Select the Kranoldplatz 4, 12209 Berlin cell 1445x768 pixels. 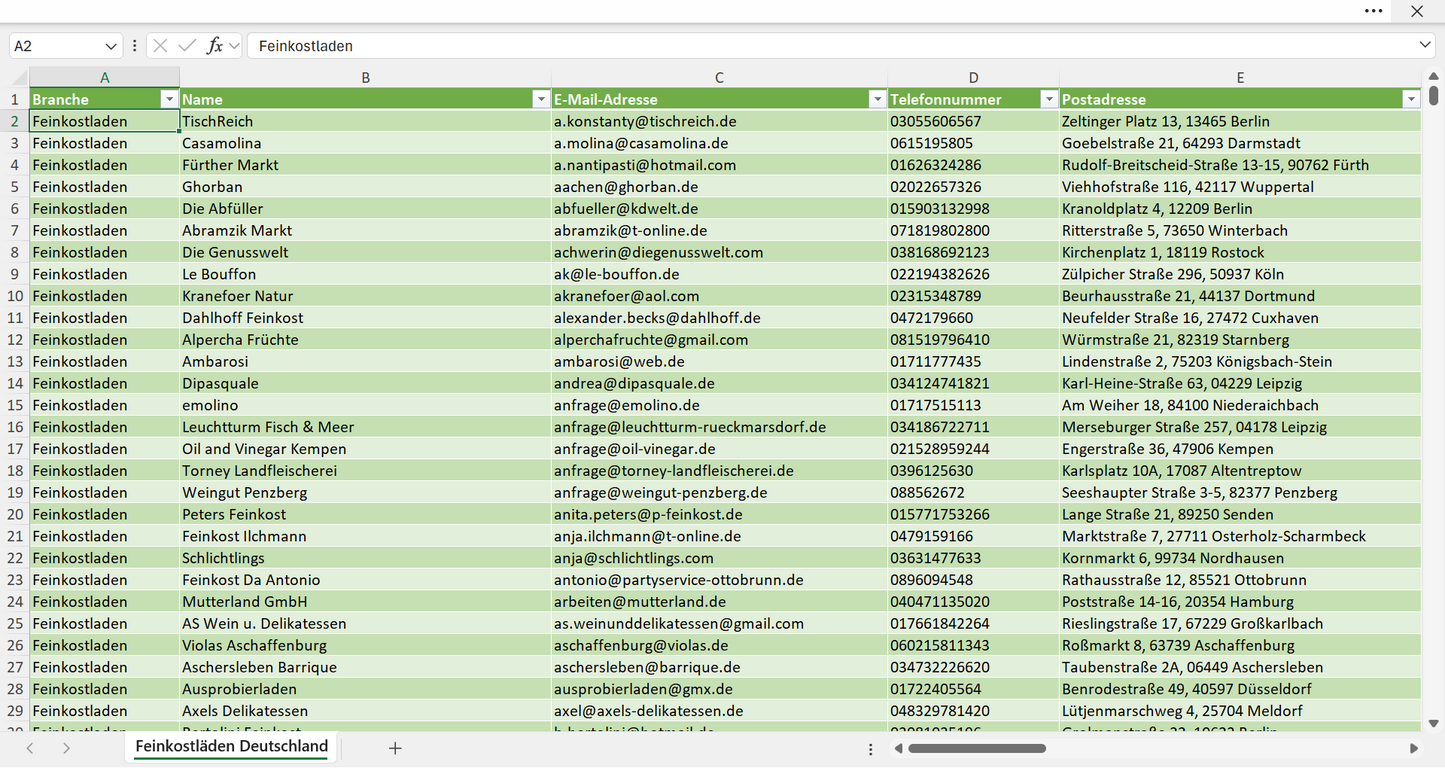1240,208
